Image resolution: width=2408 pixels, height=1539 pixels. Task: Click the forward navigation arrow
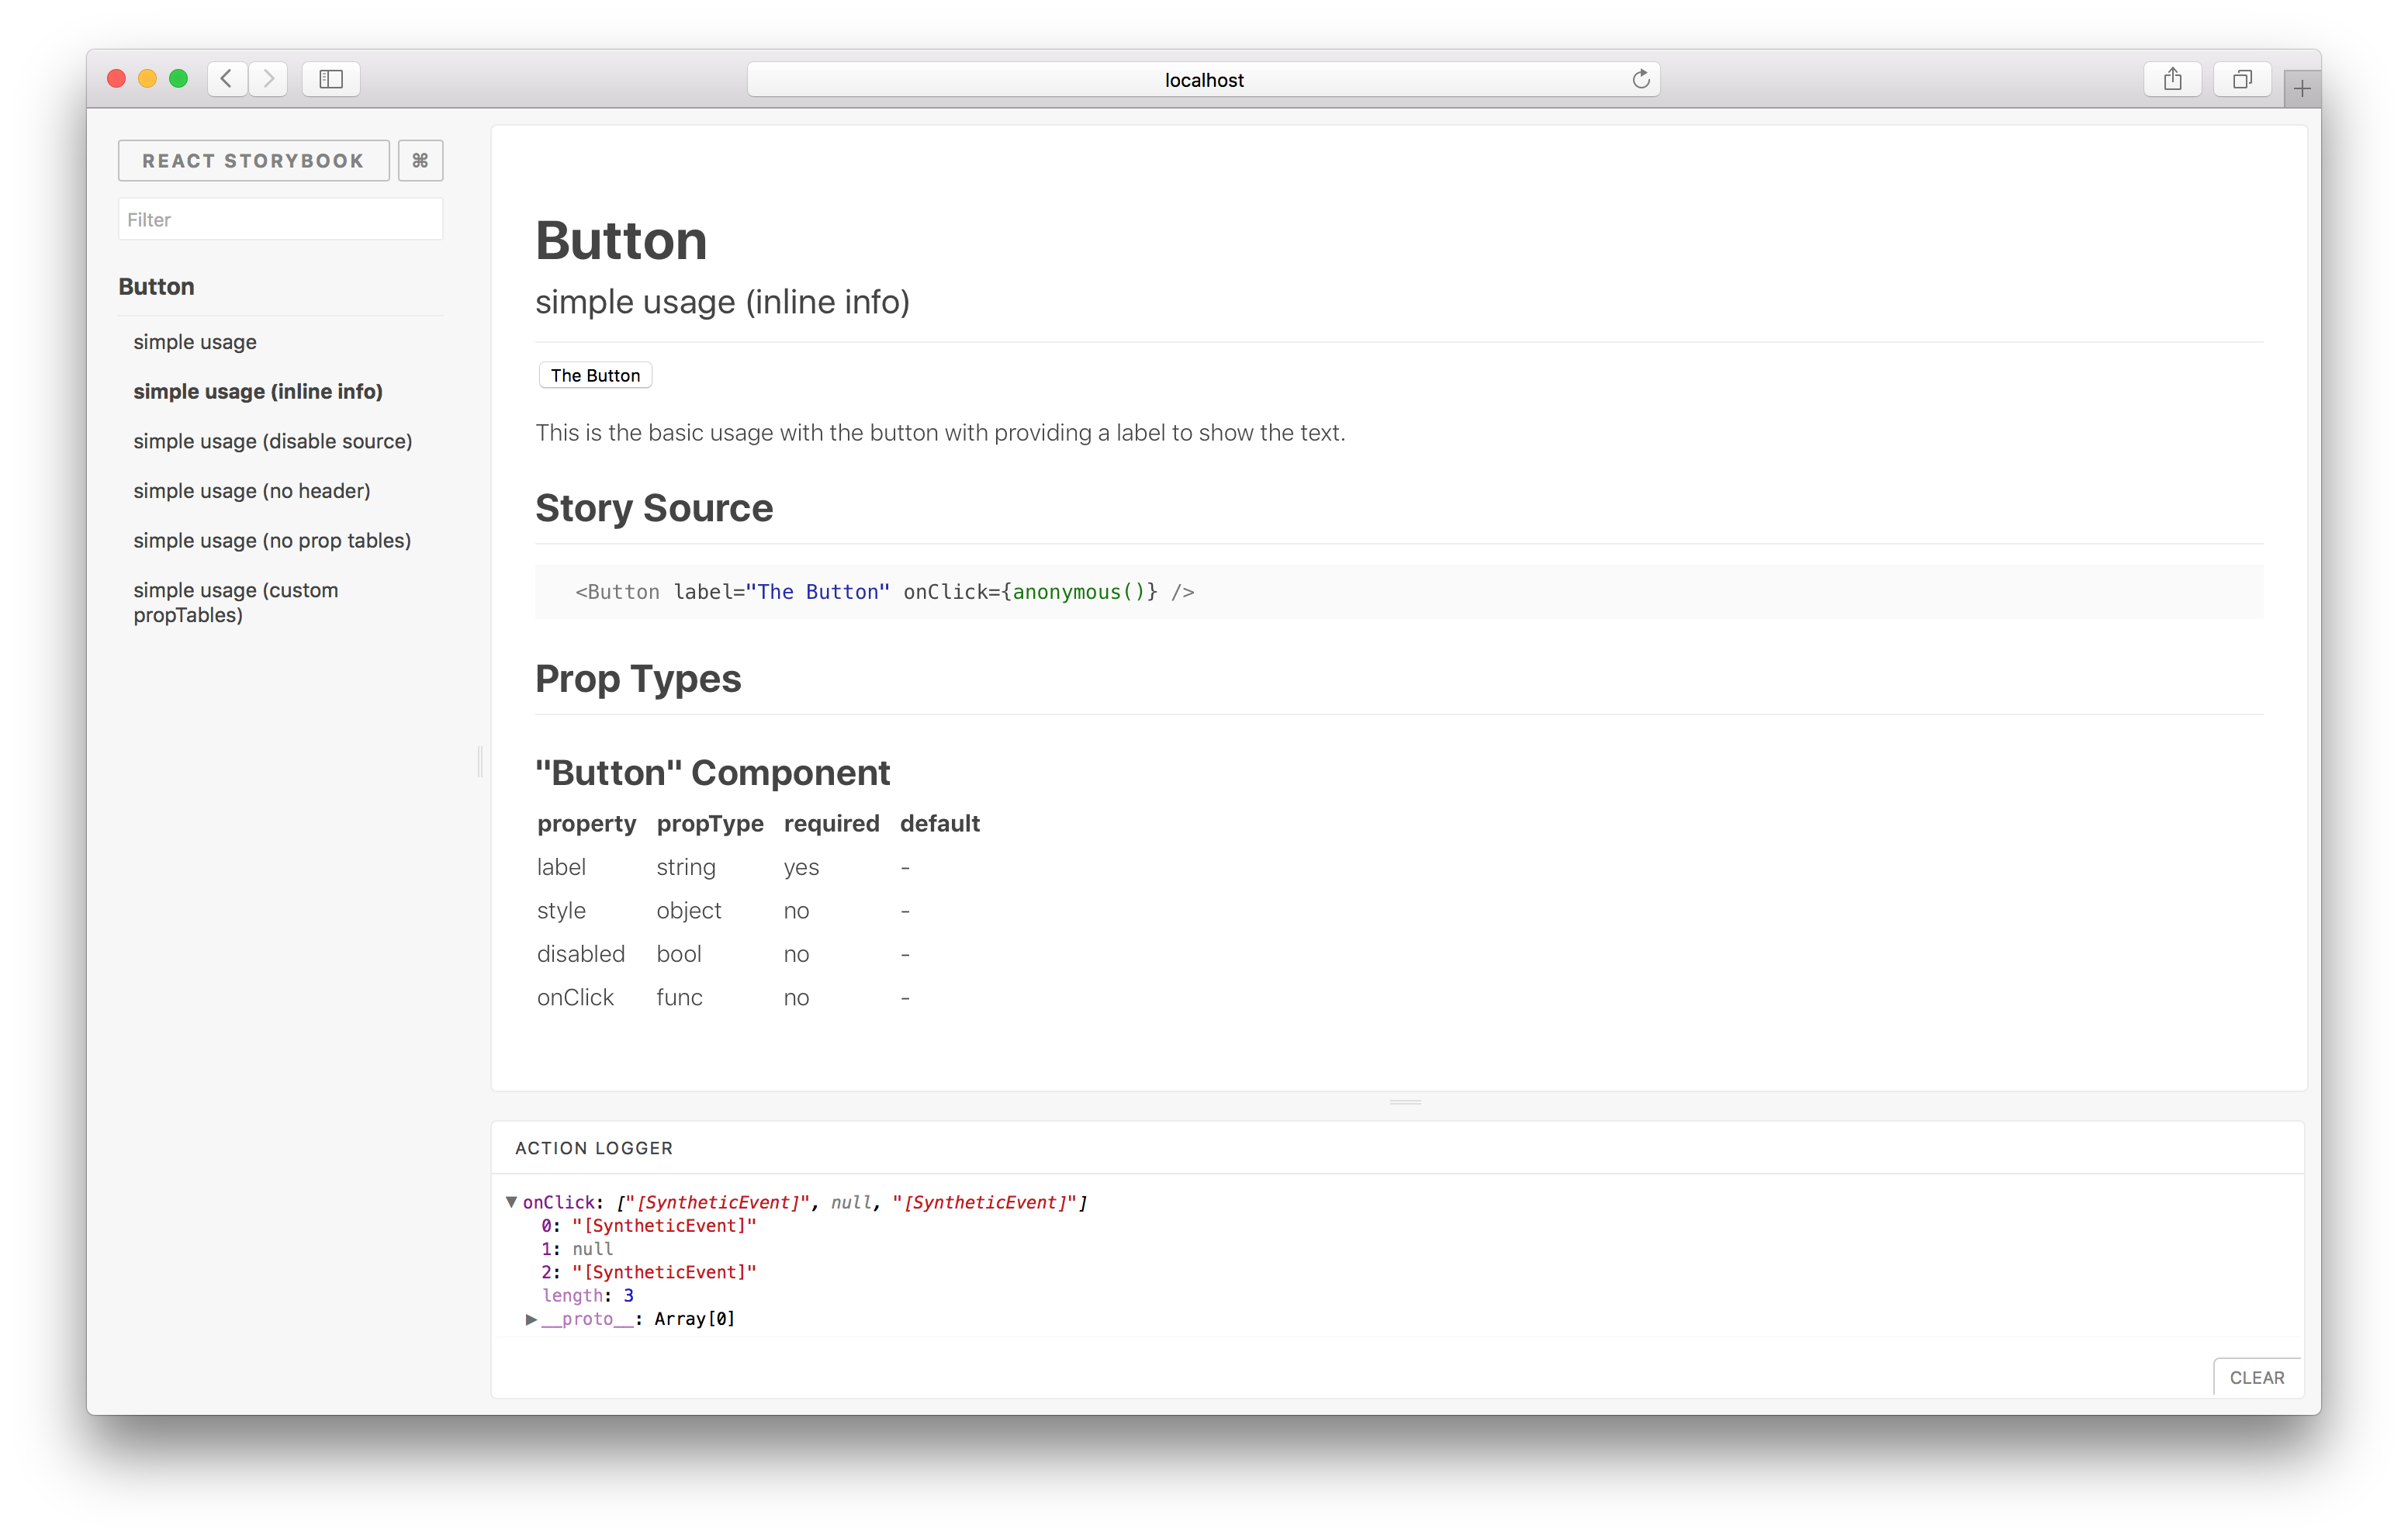click(x=268, y=79)
